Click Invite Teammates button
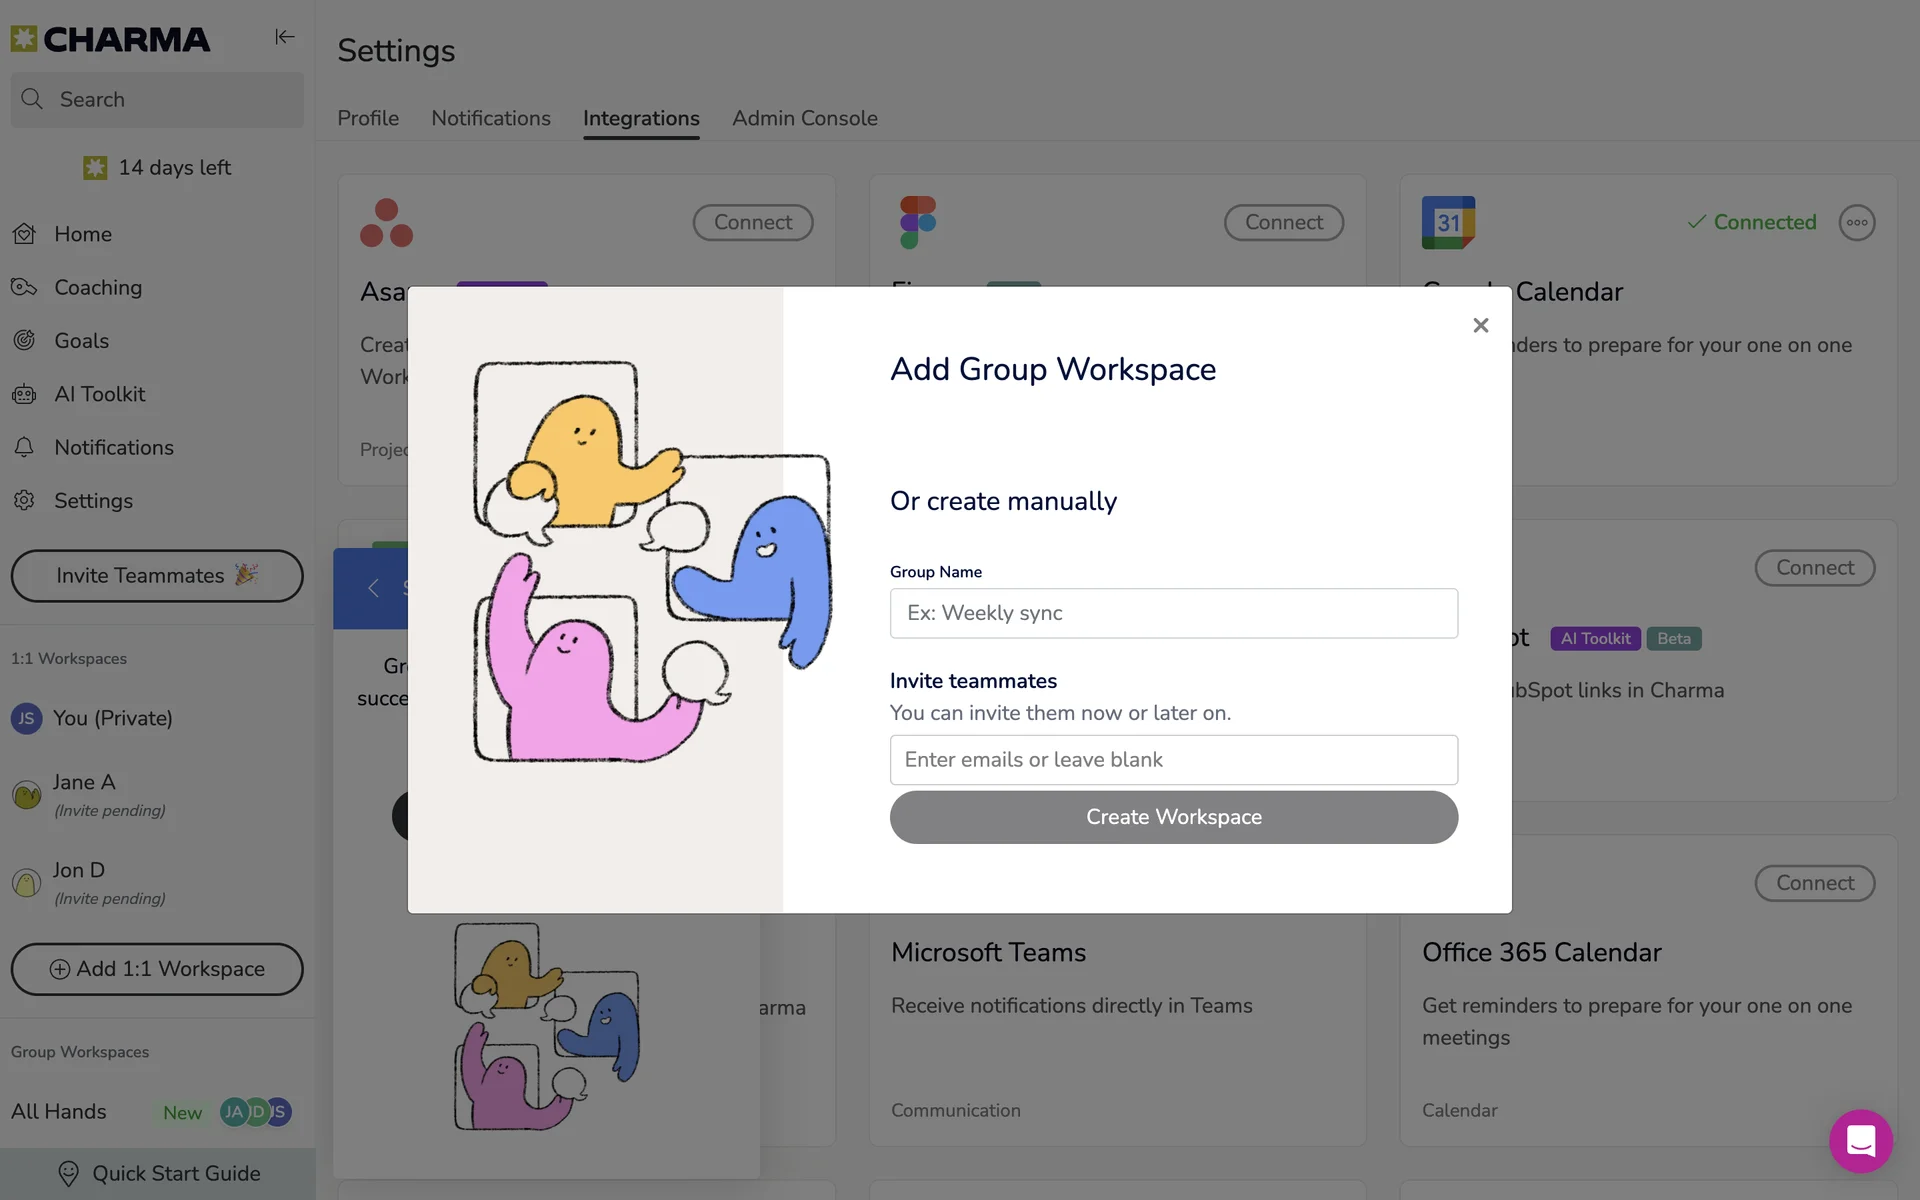Image resolution: width=1920 pixels, height=1200 pixels. point(157,576)
